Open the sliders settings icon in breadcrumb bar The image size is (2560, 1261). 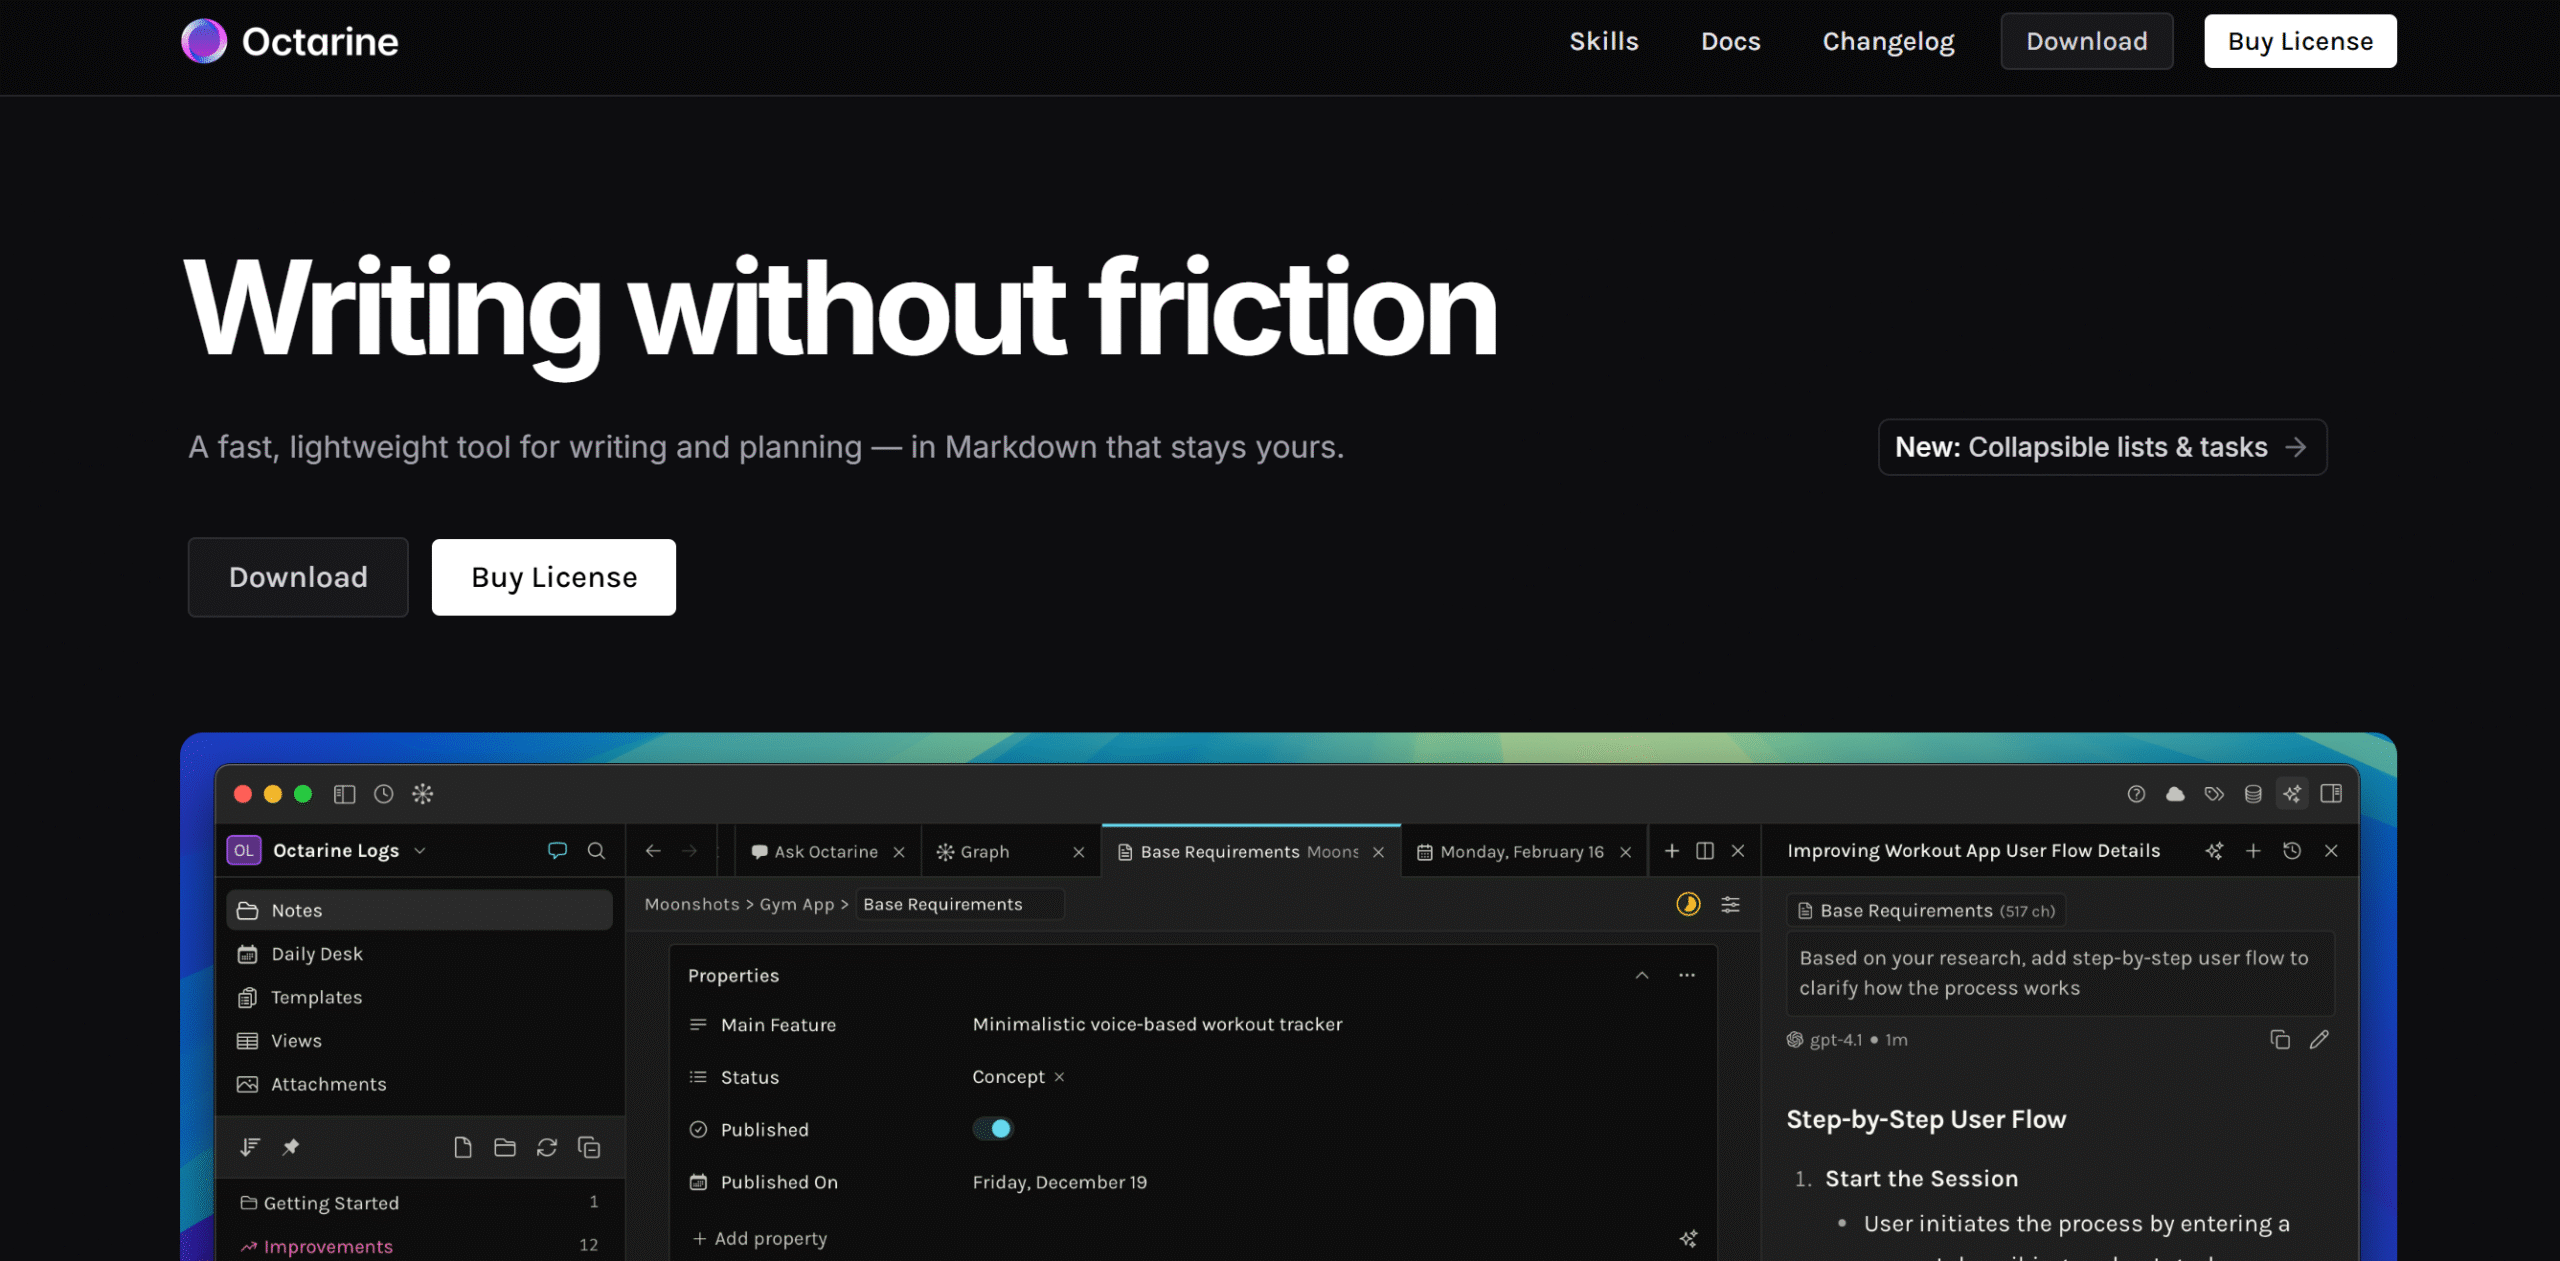[x=1730, y=905]
